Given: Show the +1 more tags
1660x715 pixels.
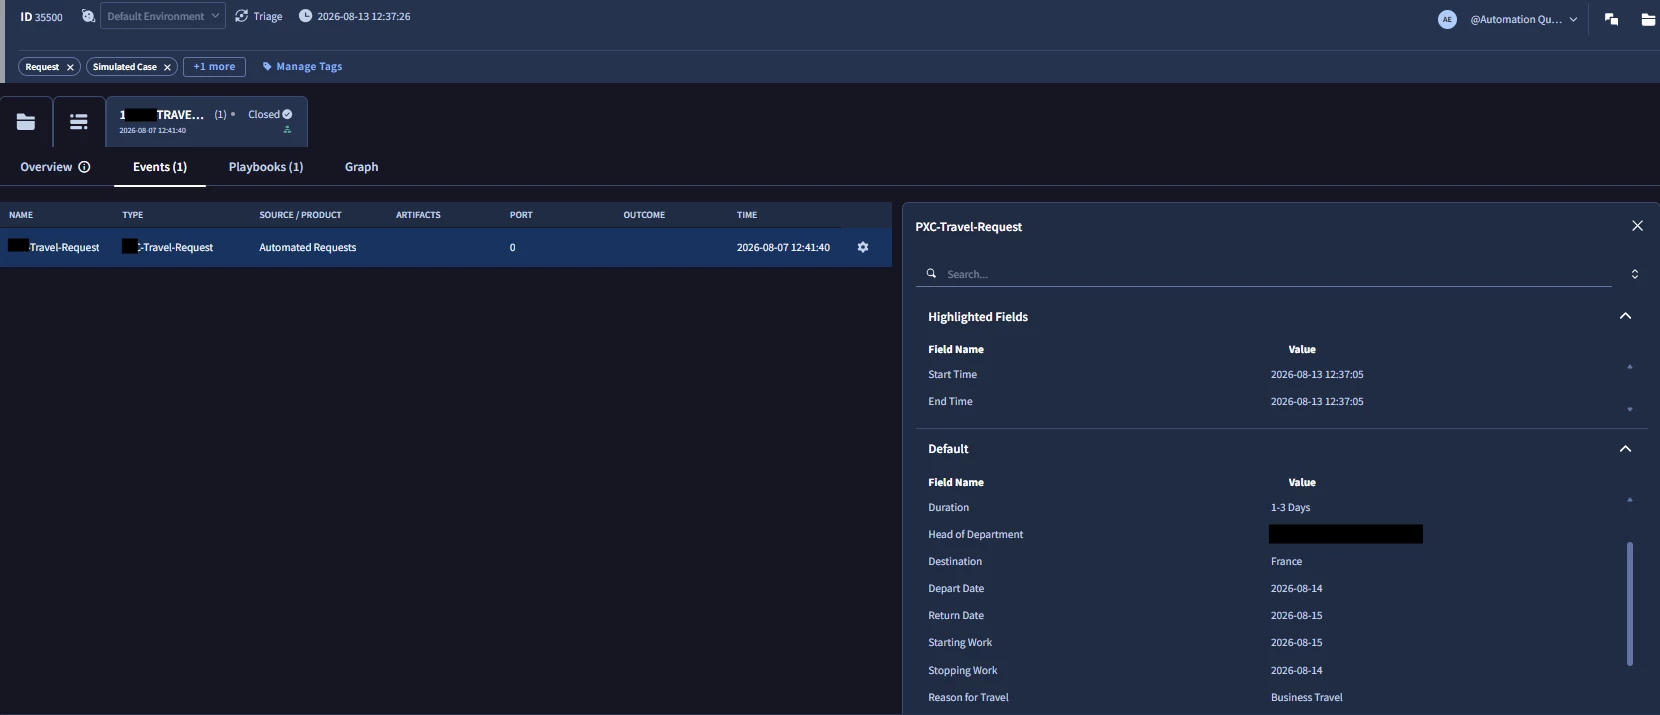Looking at the screenshot, I should (x=214, y=67).
